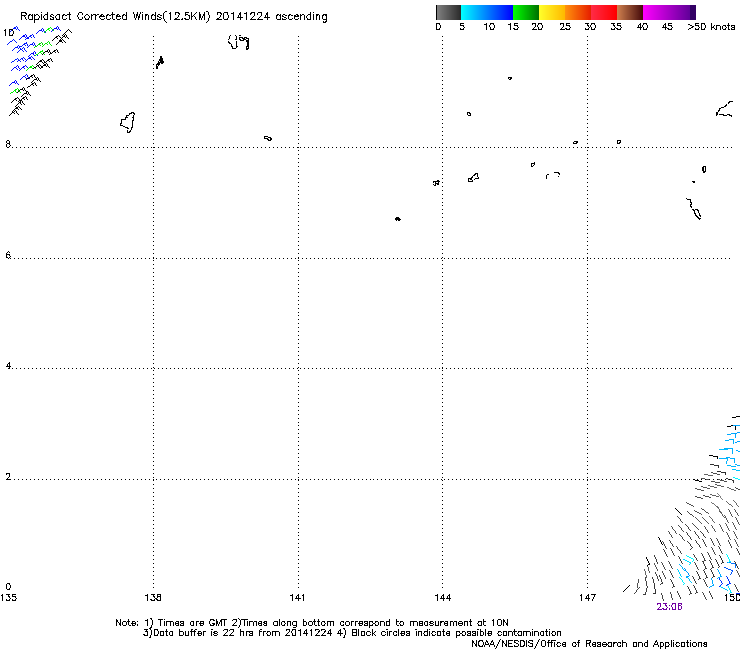Image resolution: width=740 pixels, height=650 pixels.
Task: Click the 'Data buffer is 22 hrs' note line
Action: coord(352,633)
